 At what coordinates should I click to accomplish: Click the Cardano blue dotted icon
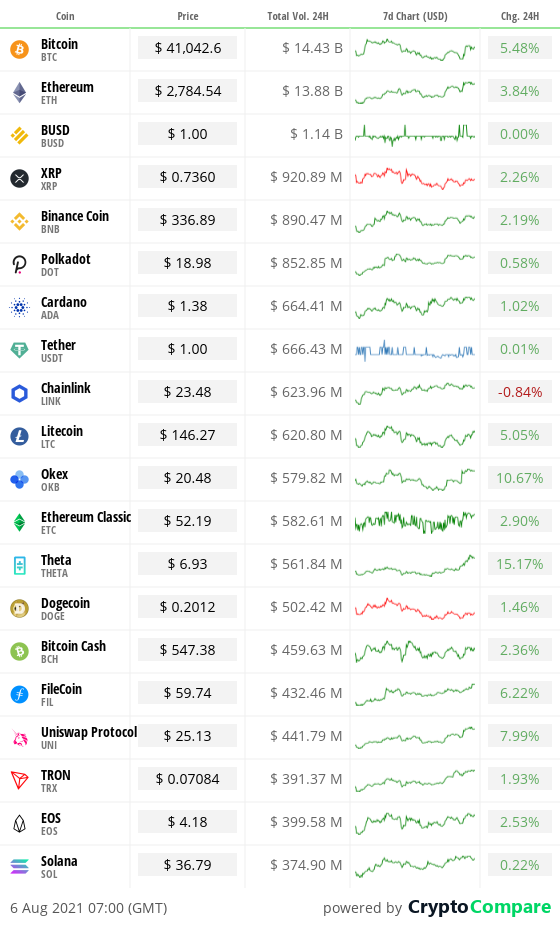20,307
